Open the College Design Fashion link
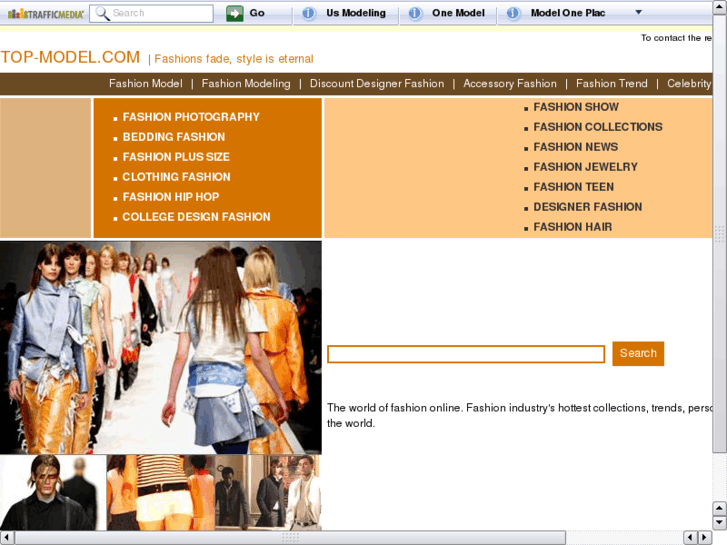The image size is (727, 545). [x=196, y=217]
